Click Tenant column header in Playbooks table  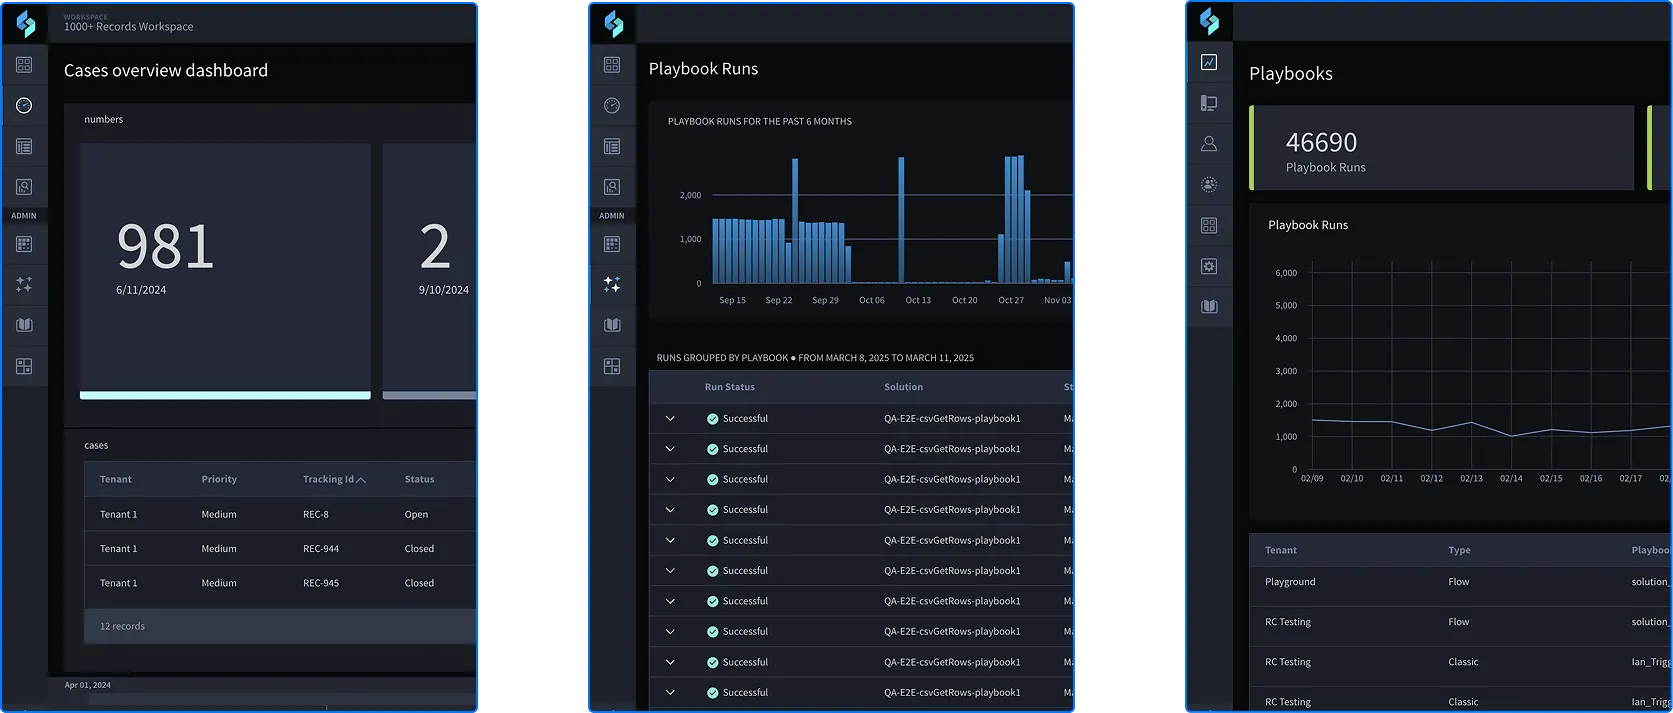click(1280, 550)
